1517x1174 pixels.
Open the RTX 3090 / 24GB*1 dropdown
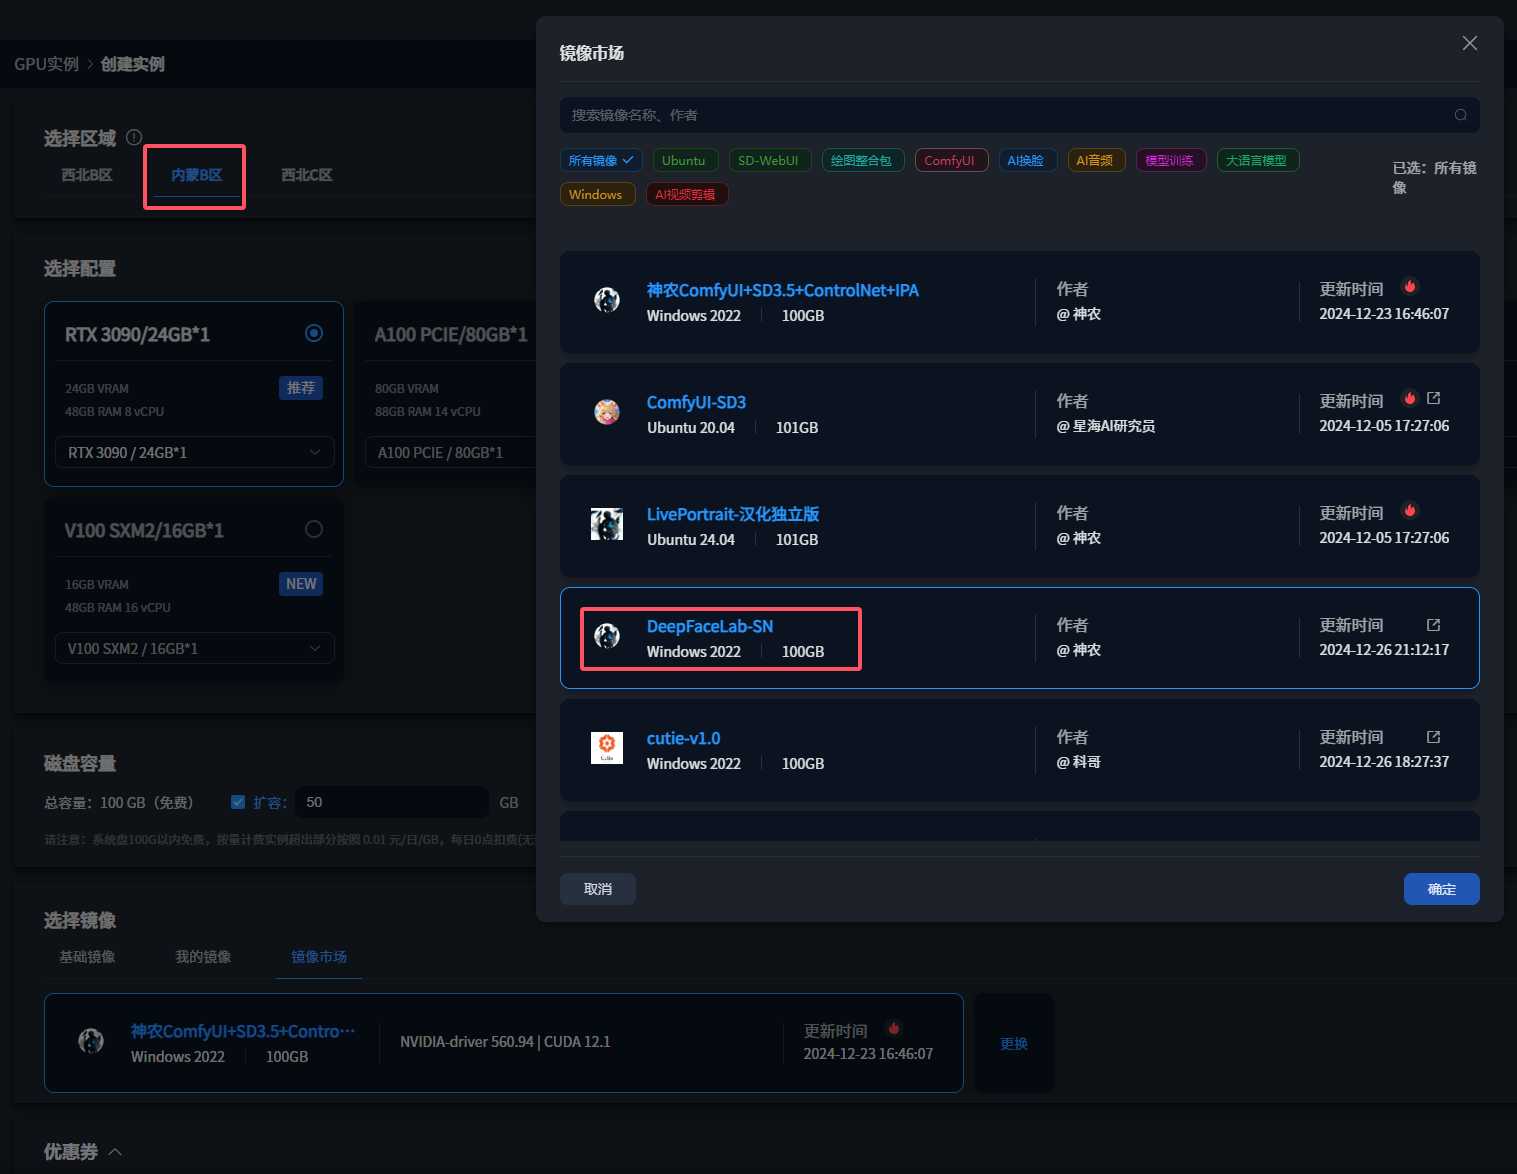(x=194, y=453)
